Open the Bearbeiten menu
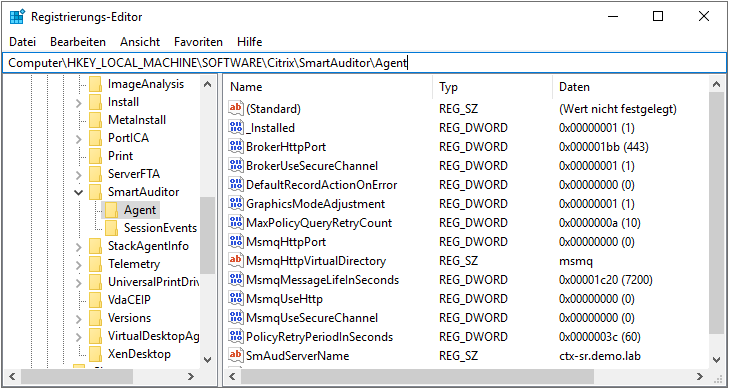732x389 pixels. (x=78, y=42)
